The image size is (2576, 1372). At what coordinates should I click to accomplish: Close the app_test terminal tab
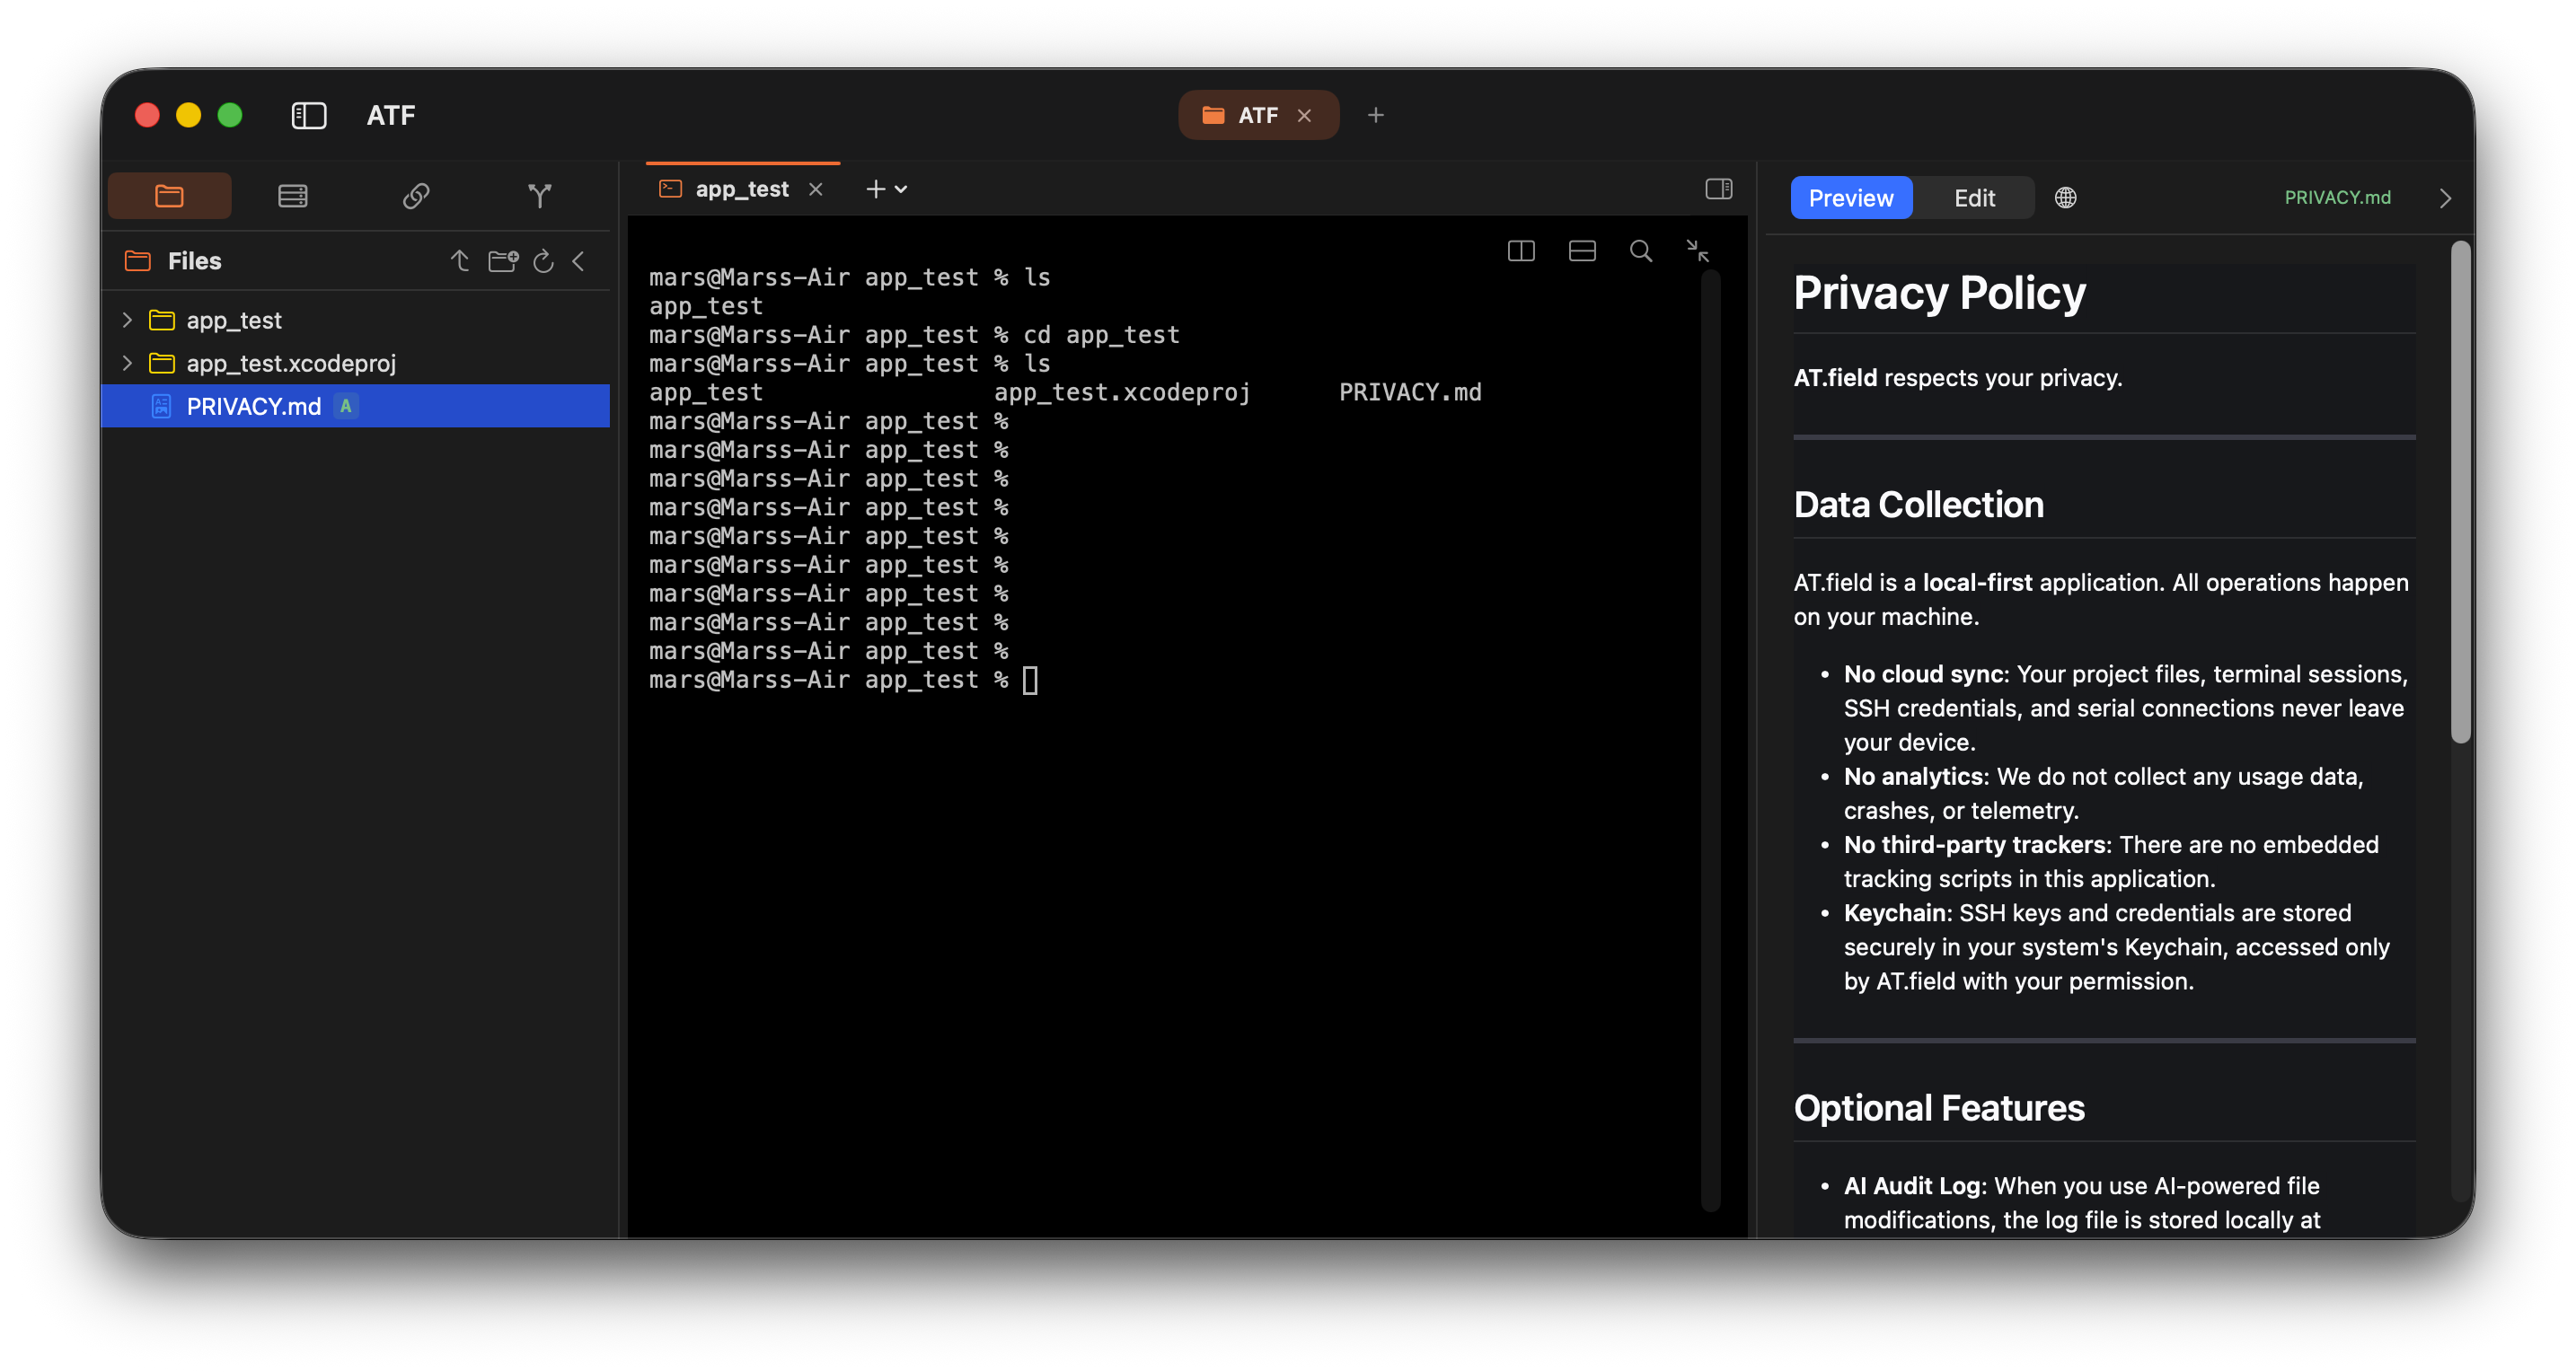(x=816, y=189)
